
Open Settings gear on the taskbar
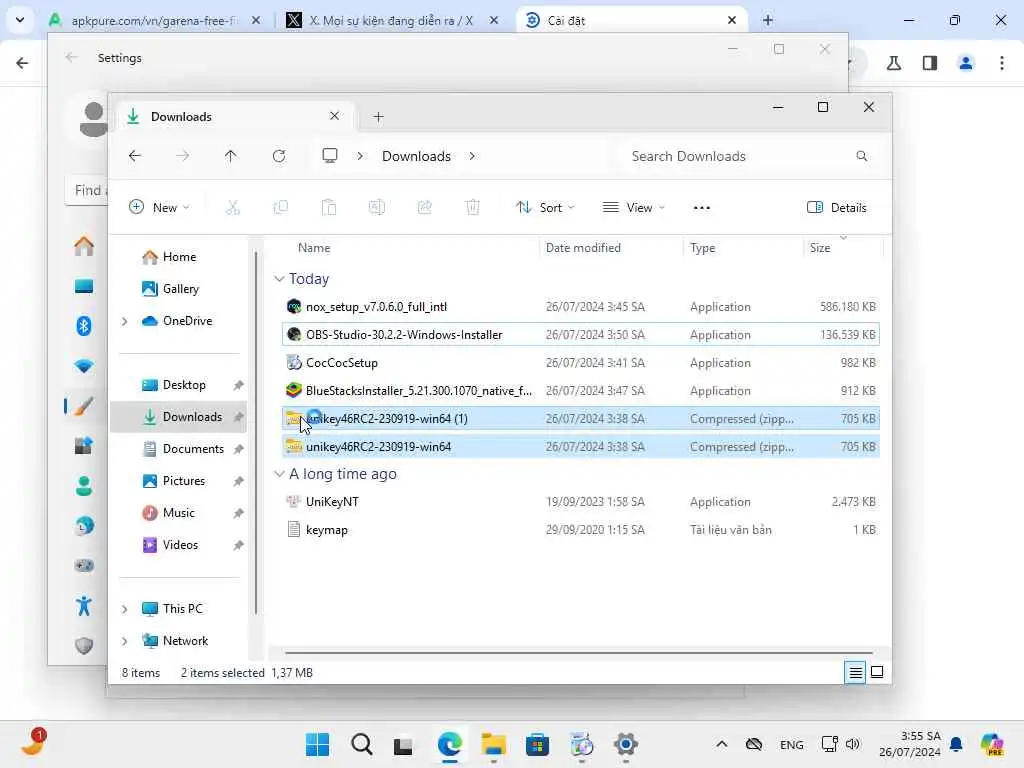coord(625,744)
